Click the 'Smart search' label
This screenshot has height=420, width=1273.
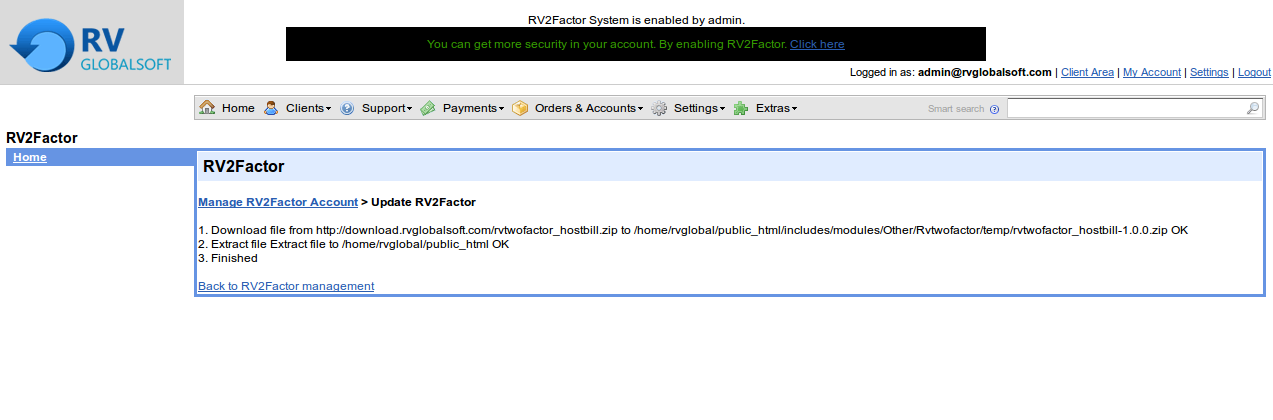956,109
